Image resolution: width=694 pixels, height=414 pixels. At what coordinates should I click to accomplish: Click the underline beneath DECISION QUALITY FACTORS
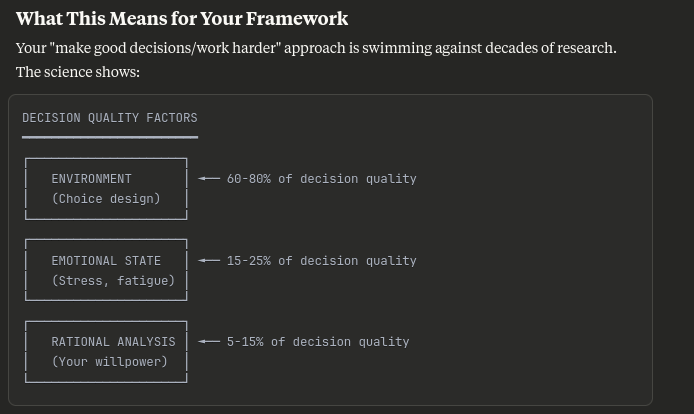(110, 137)
